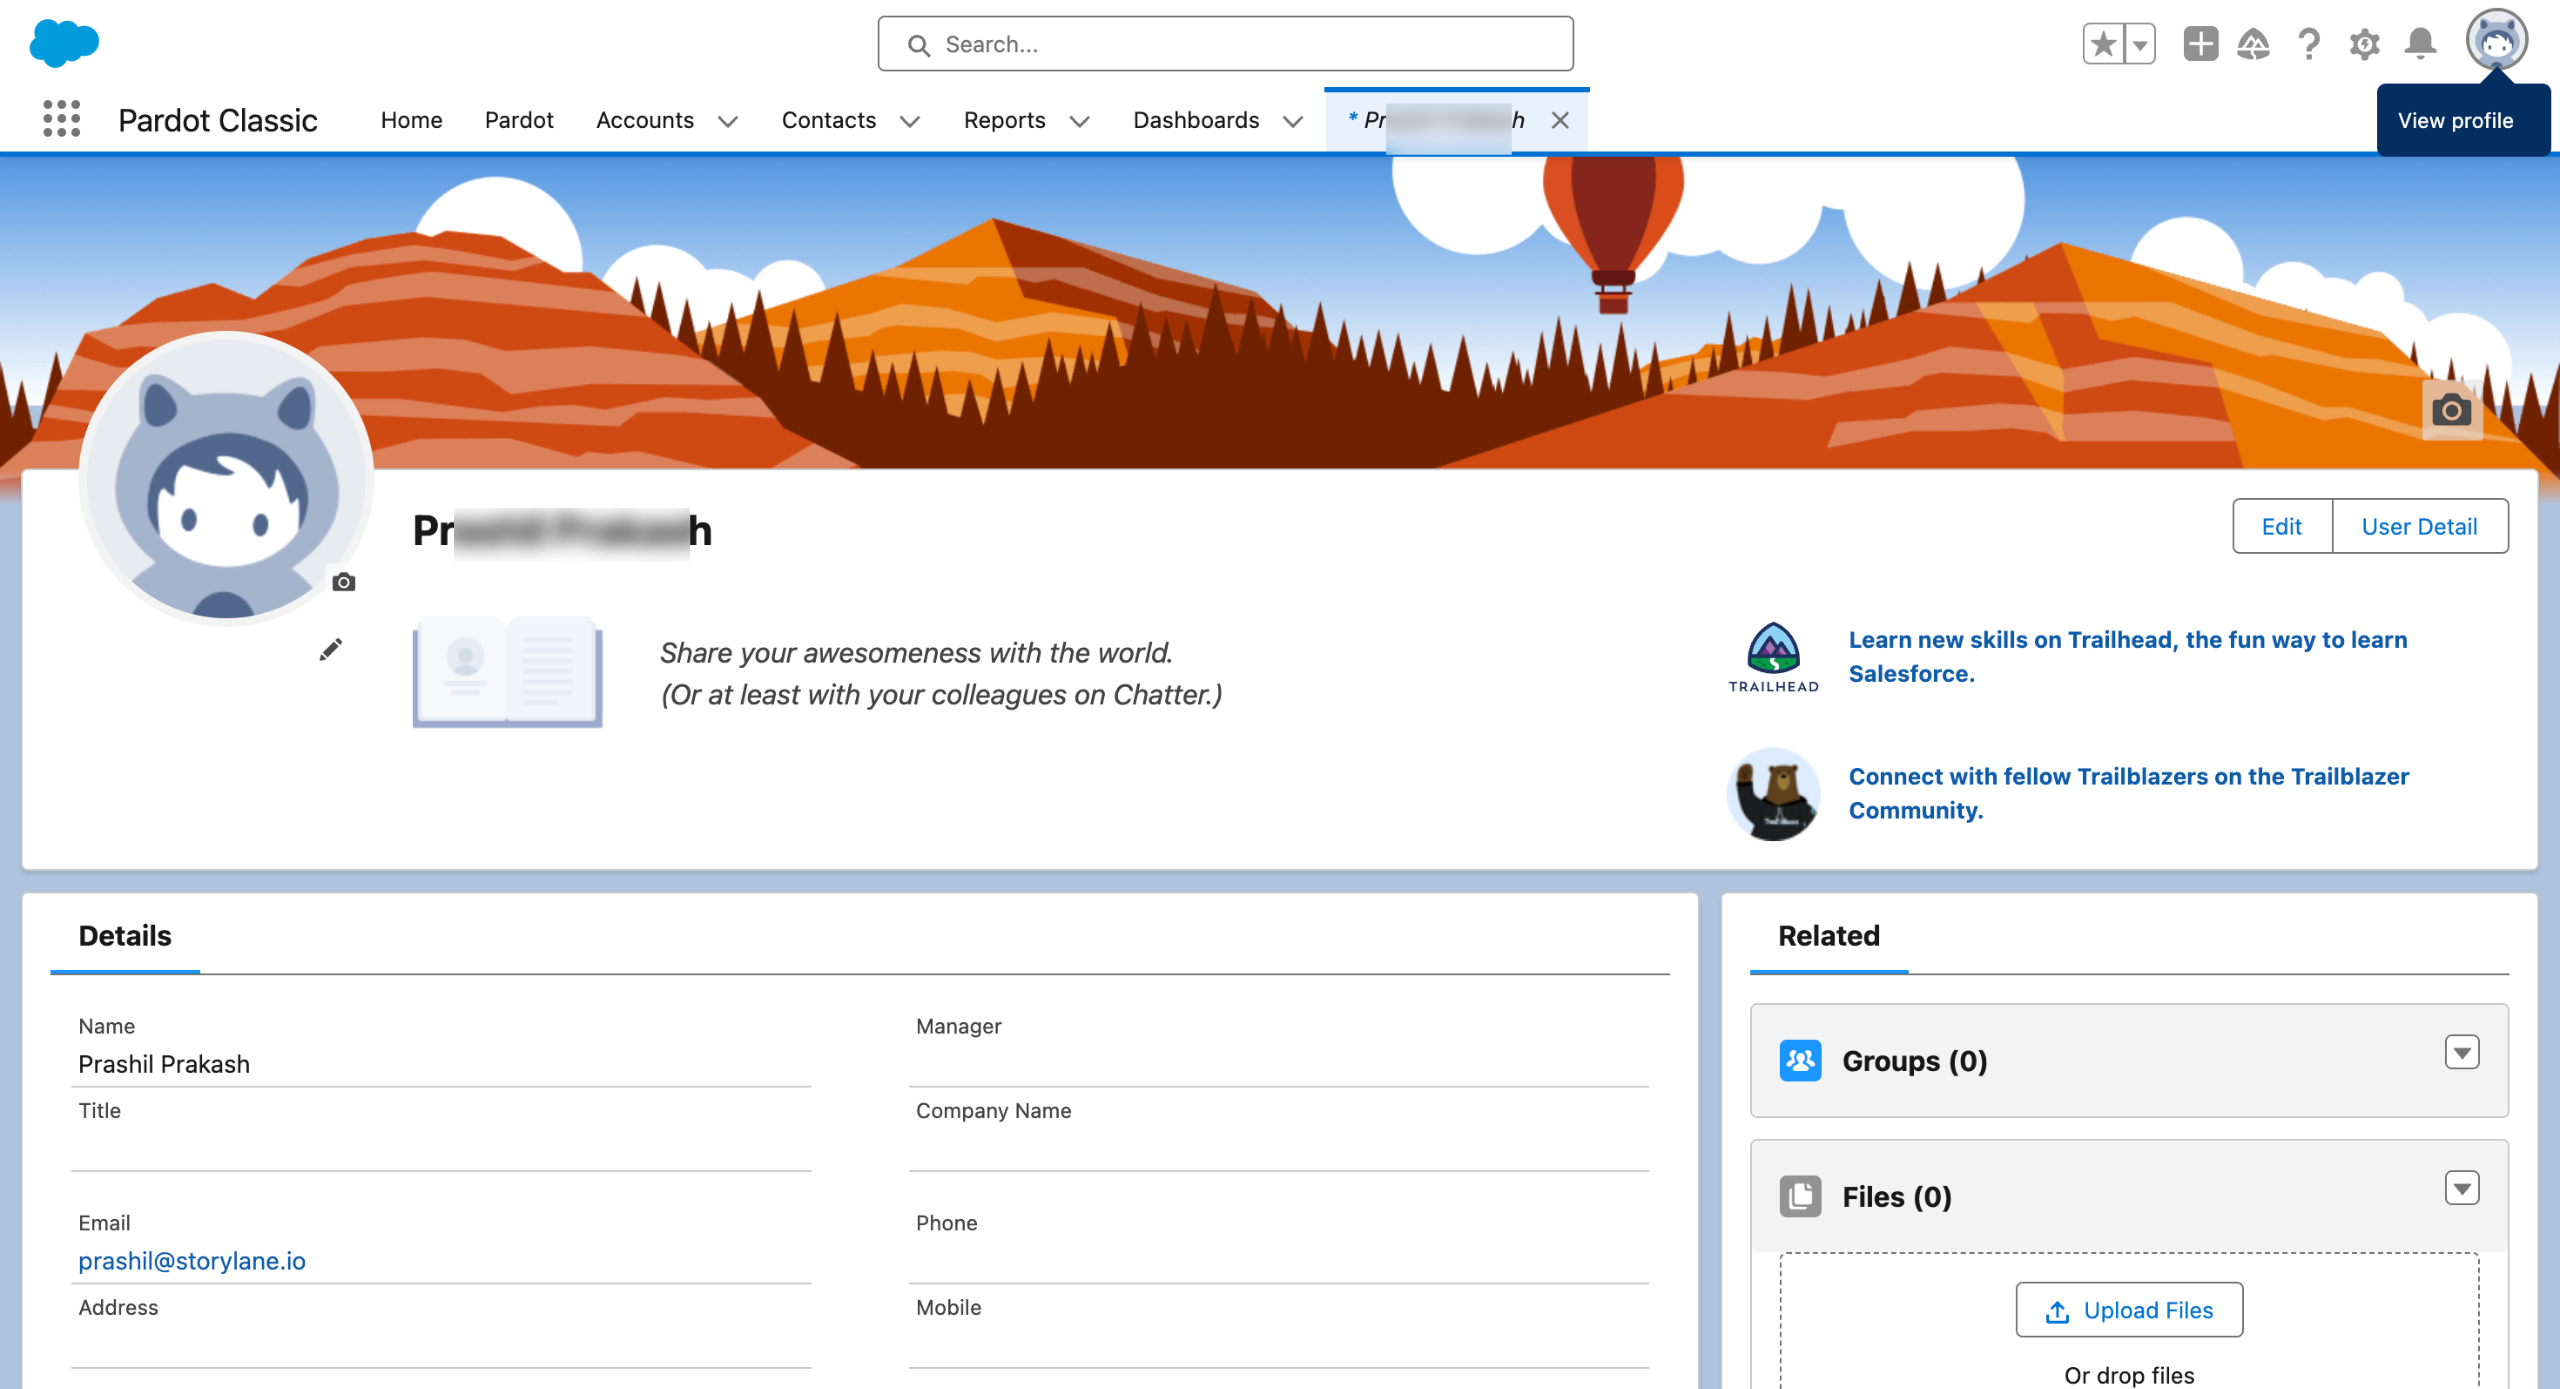Click the Edit button on profile
This screenshot has height=1389, width=2560.
coord(2282,526)
